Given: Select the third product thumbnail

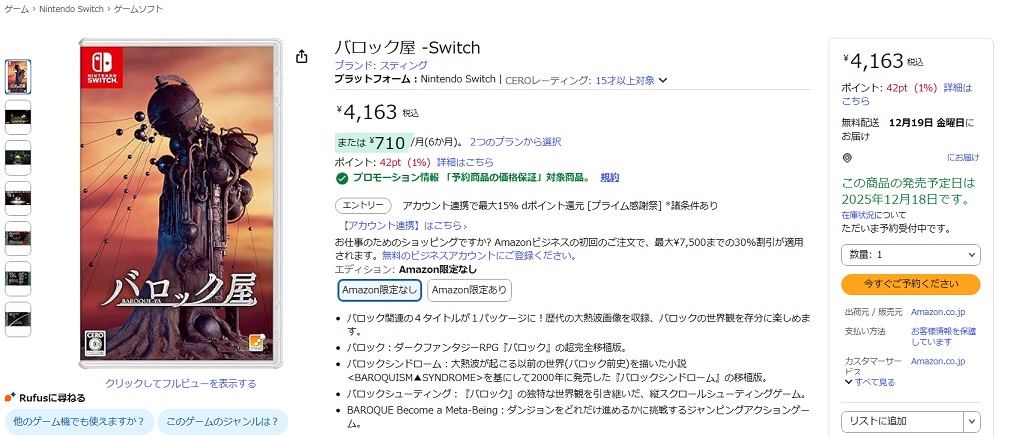Looking at the screenshot, I should tap(18, 158).
